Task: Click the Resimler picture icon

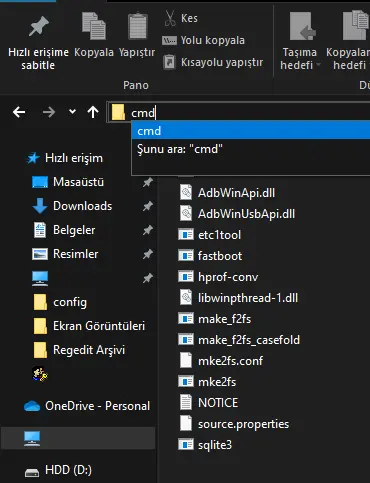Action: pyautogui.click(x=40, y=254)
